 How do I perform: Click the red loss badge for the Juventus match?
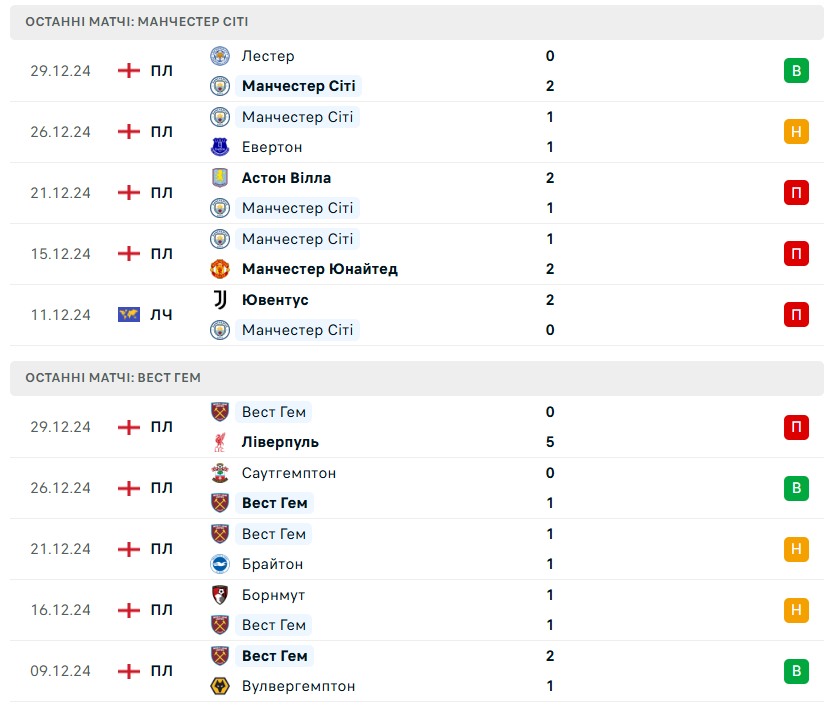pyautogui.click(x=796, y=315)
